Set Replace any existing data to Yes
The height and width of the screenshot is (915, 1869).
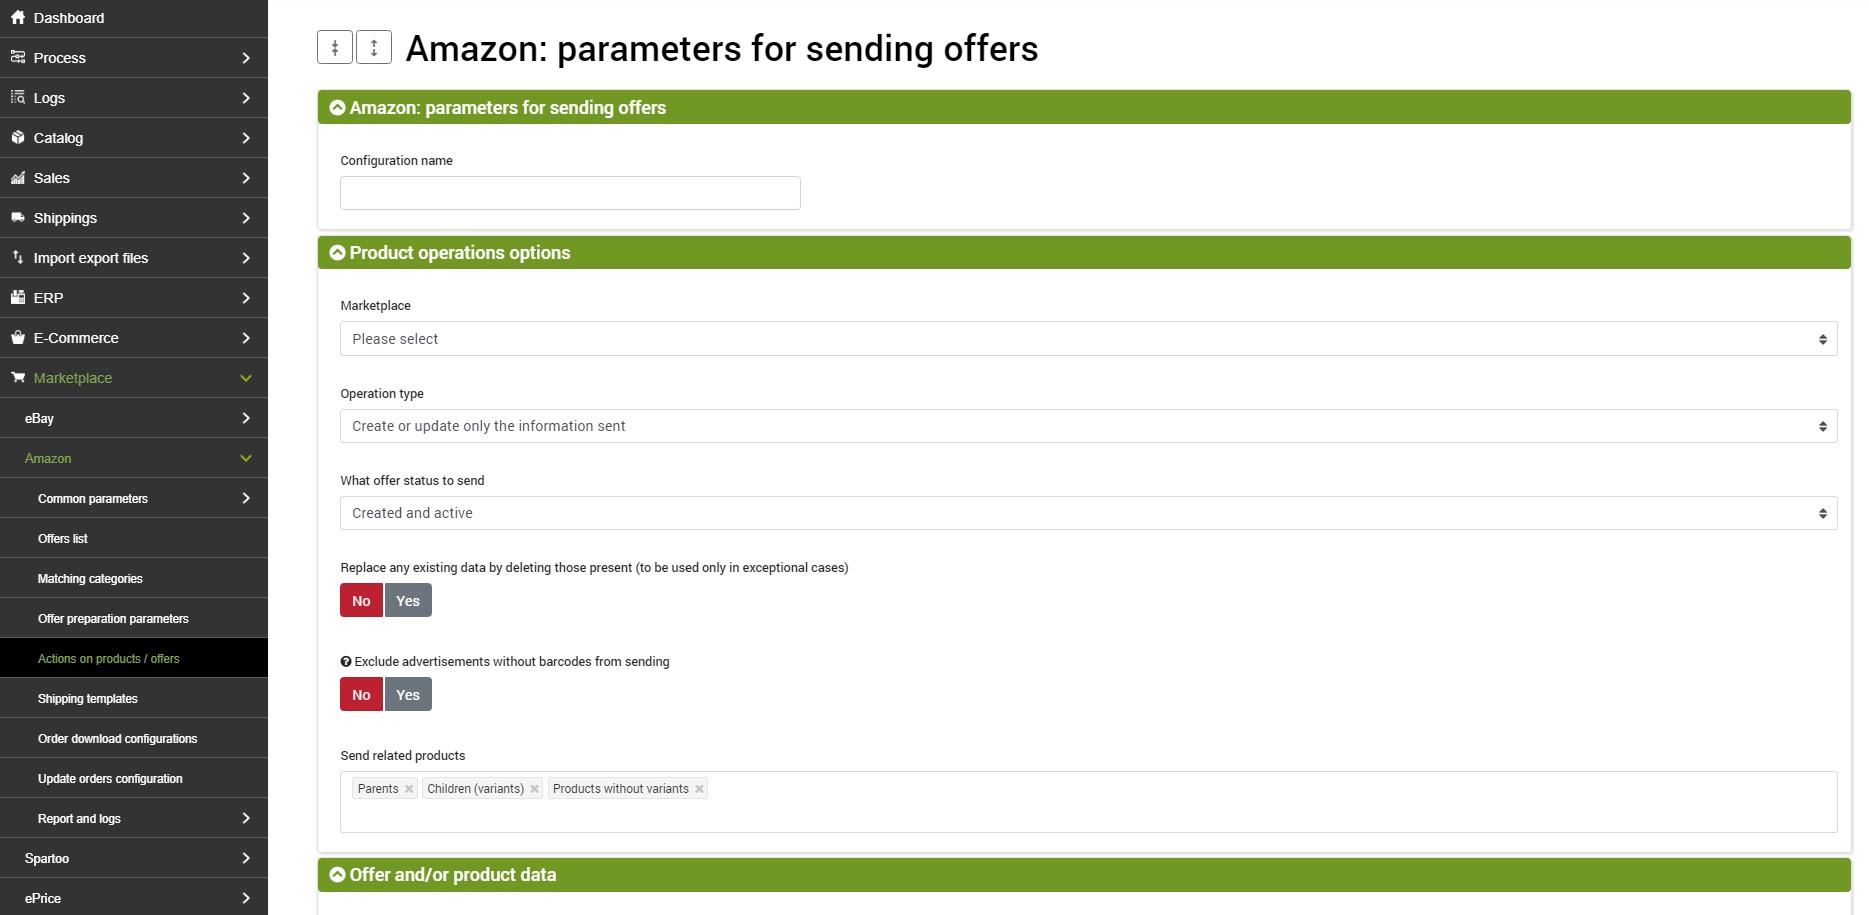coord(408,600)
